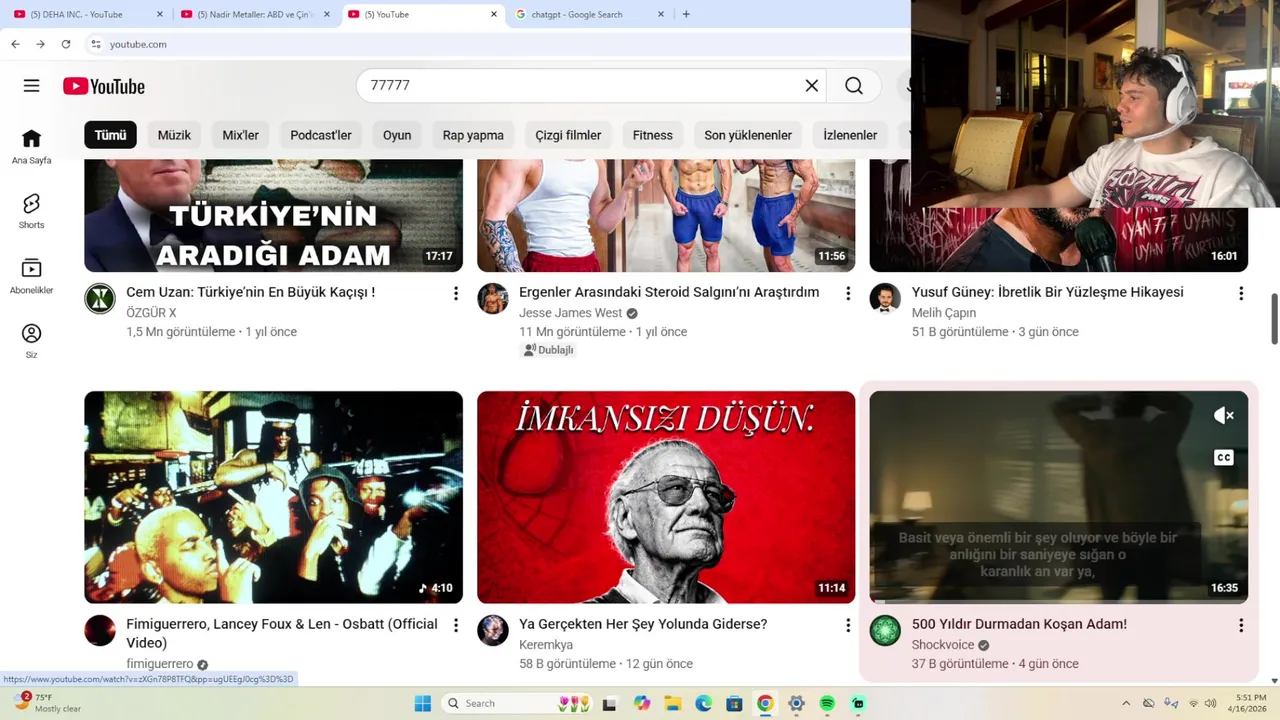The height and width of the screenshot is (720, 1280).
Task: View site information icon in address bar
Action: (96, 44)
